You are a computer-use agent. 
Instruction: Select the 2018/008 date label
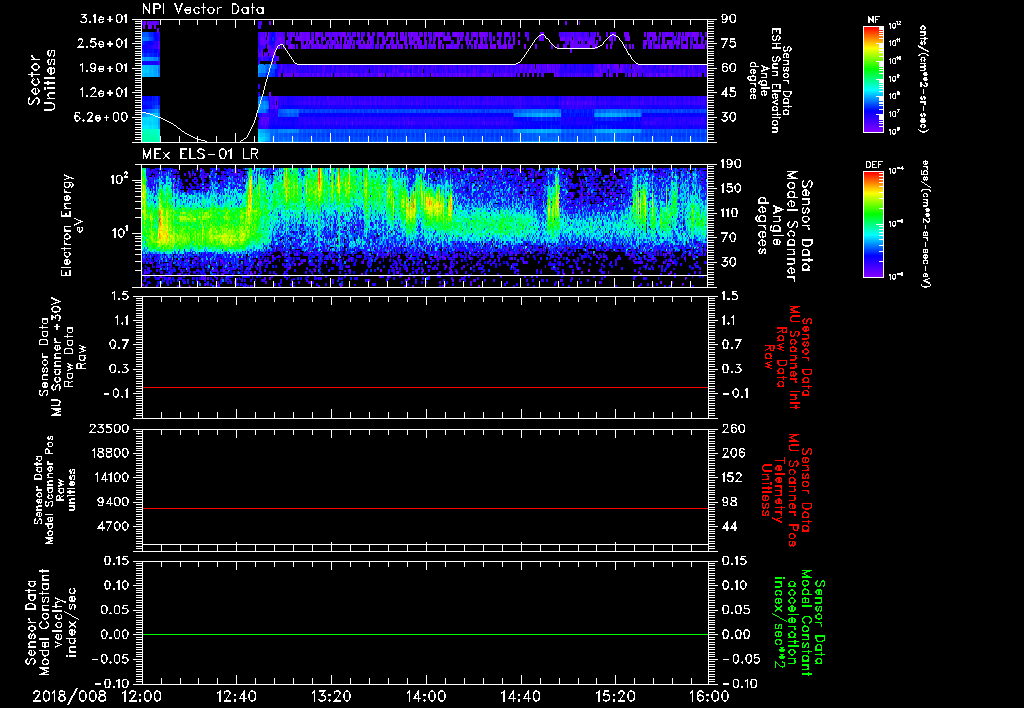(x=69, y=696)
